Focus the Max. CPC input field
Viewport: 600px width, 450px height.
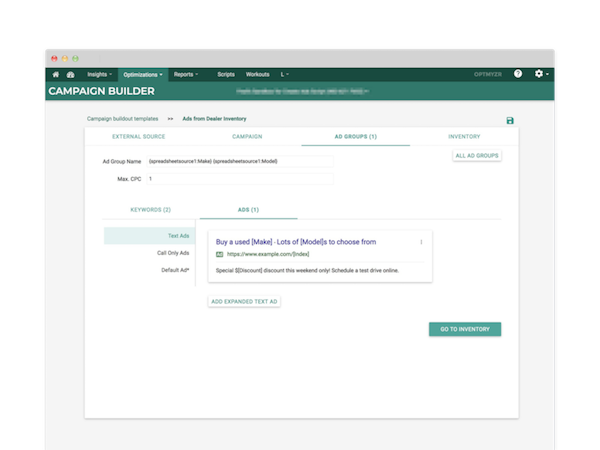click(240, 179)
